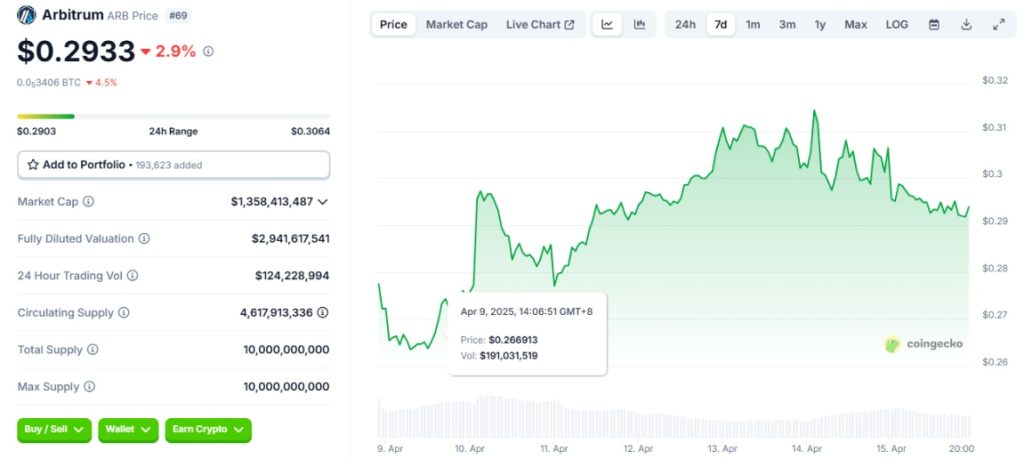
Task: Click the volume bars below chart
Action: point(674,418)
